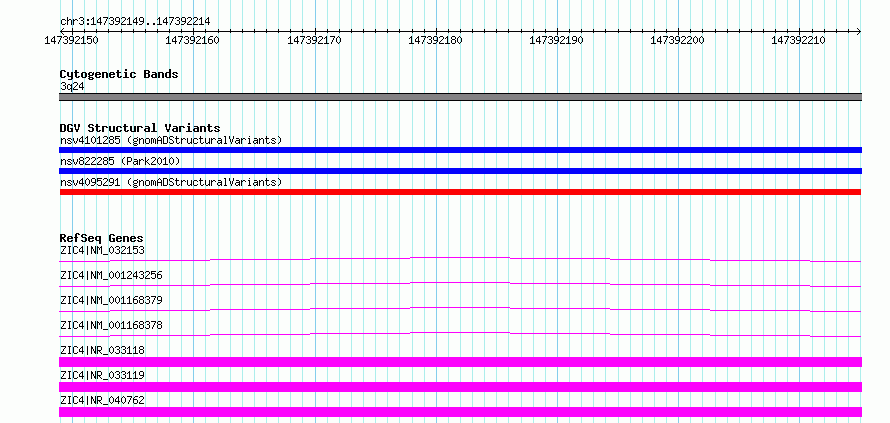This screenshot has height=423, width=890.
Task: Click the NM_001168379 intron line
Action: 460,308
